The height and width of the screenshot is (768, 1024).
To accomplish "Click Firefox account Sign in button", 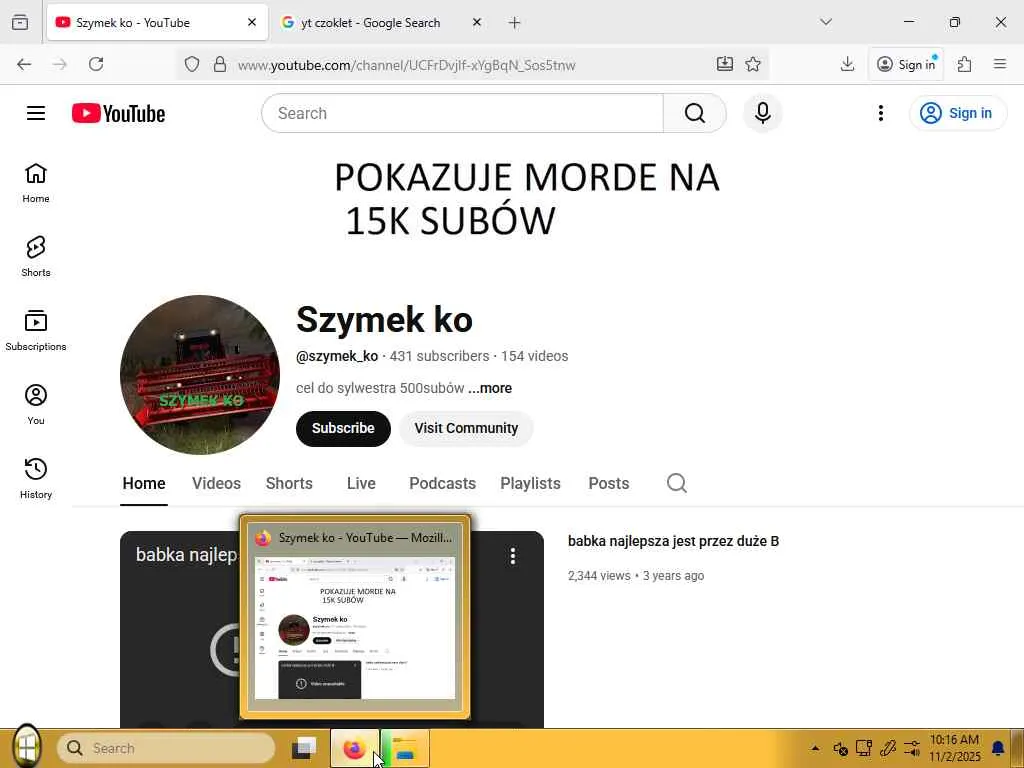I will (x=906, y=64).
